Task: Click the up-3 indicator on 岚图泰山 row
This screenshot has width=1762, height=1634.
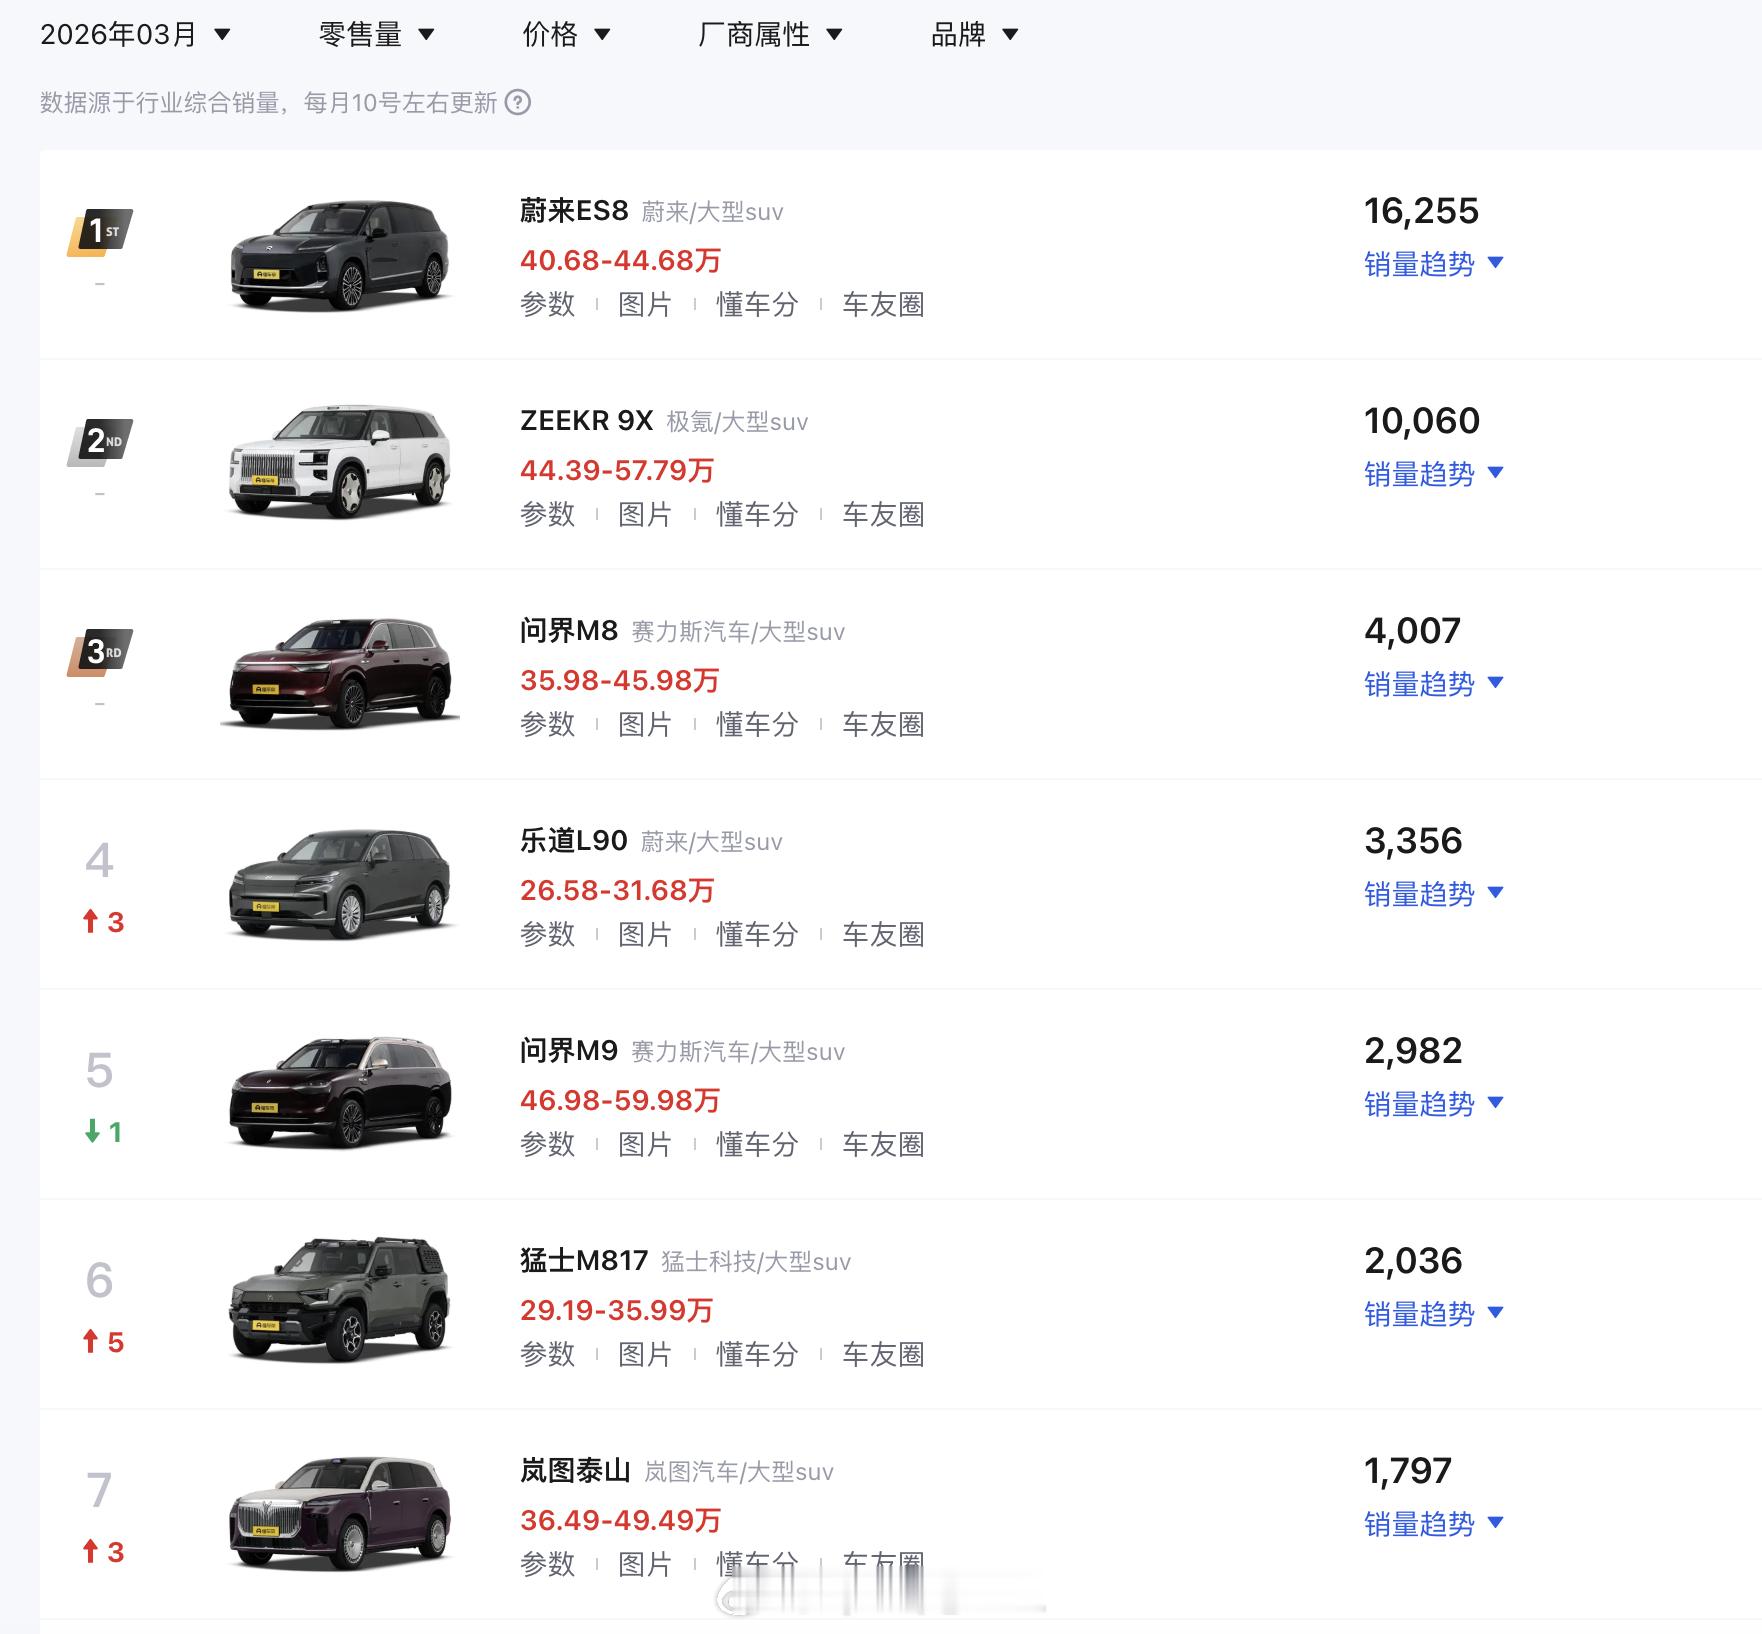Action: coord(103,1553)
